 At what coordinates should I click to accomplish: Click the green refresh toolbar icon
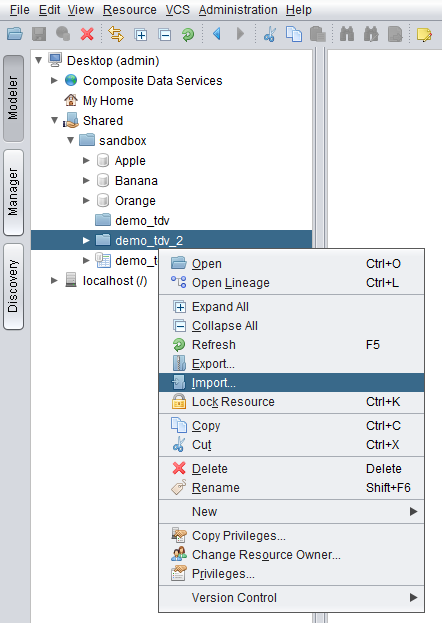[x=188, y=34]
